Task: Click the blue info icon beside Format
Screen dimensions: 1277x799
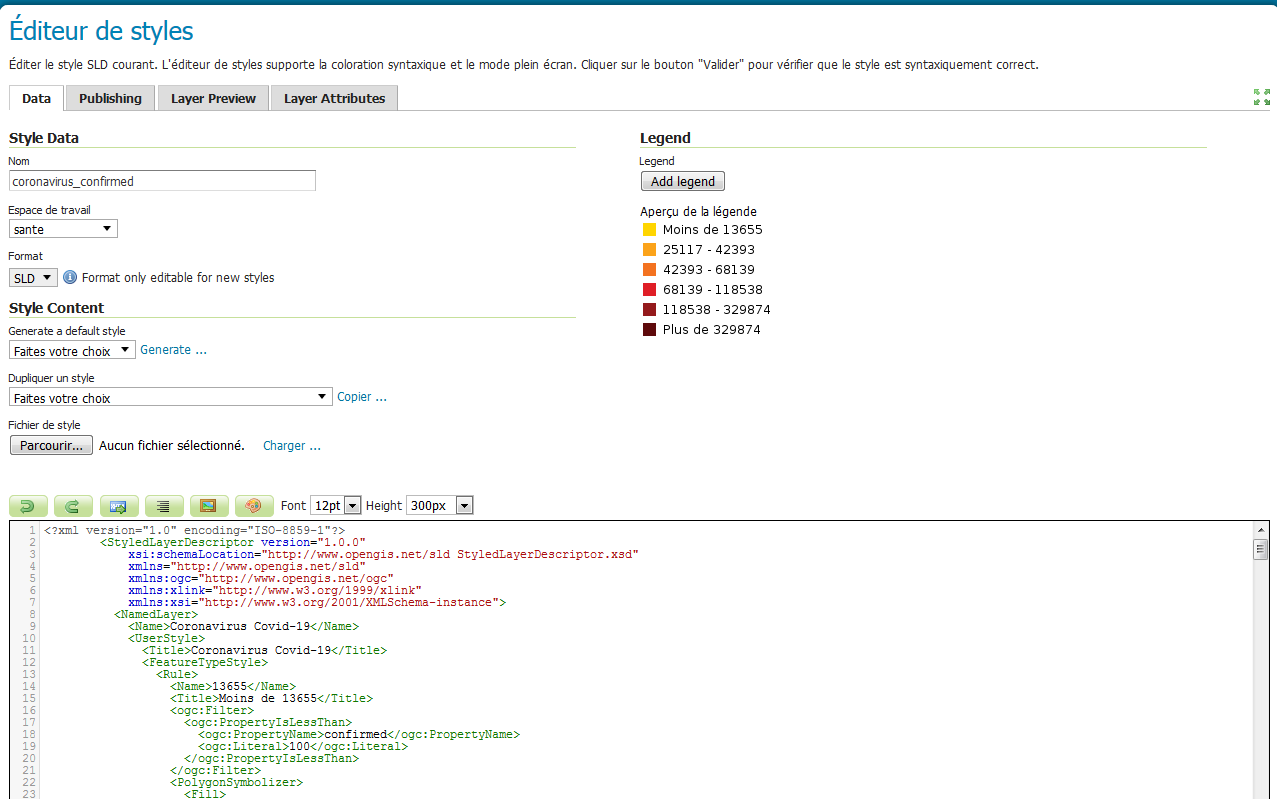Action: (x=70, y=277)
